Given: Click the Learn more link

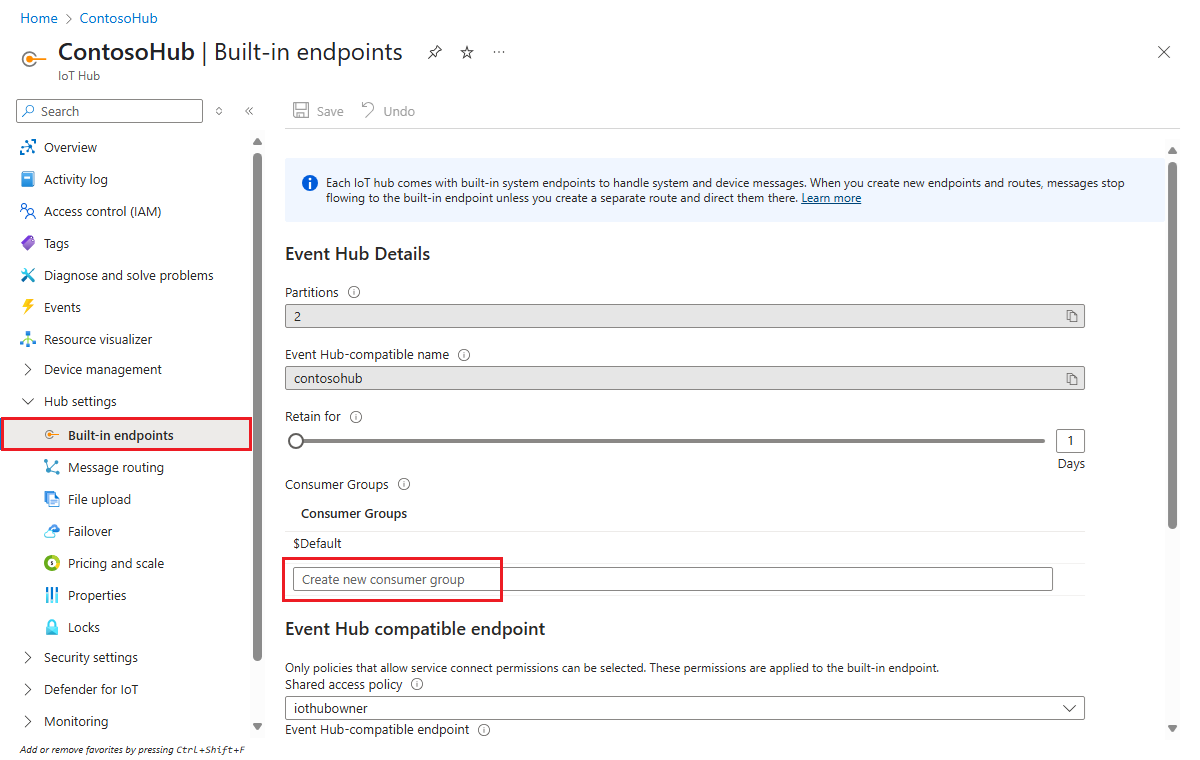Looking at the screenshot, I should point(831,197).
